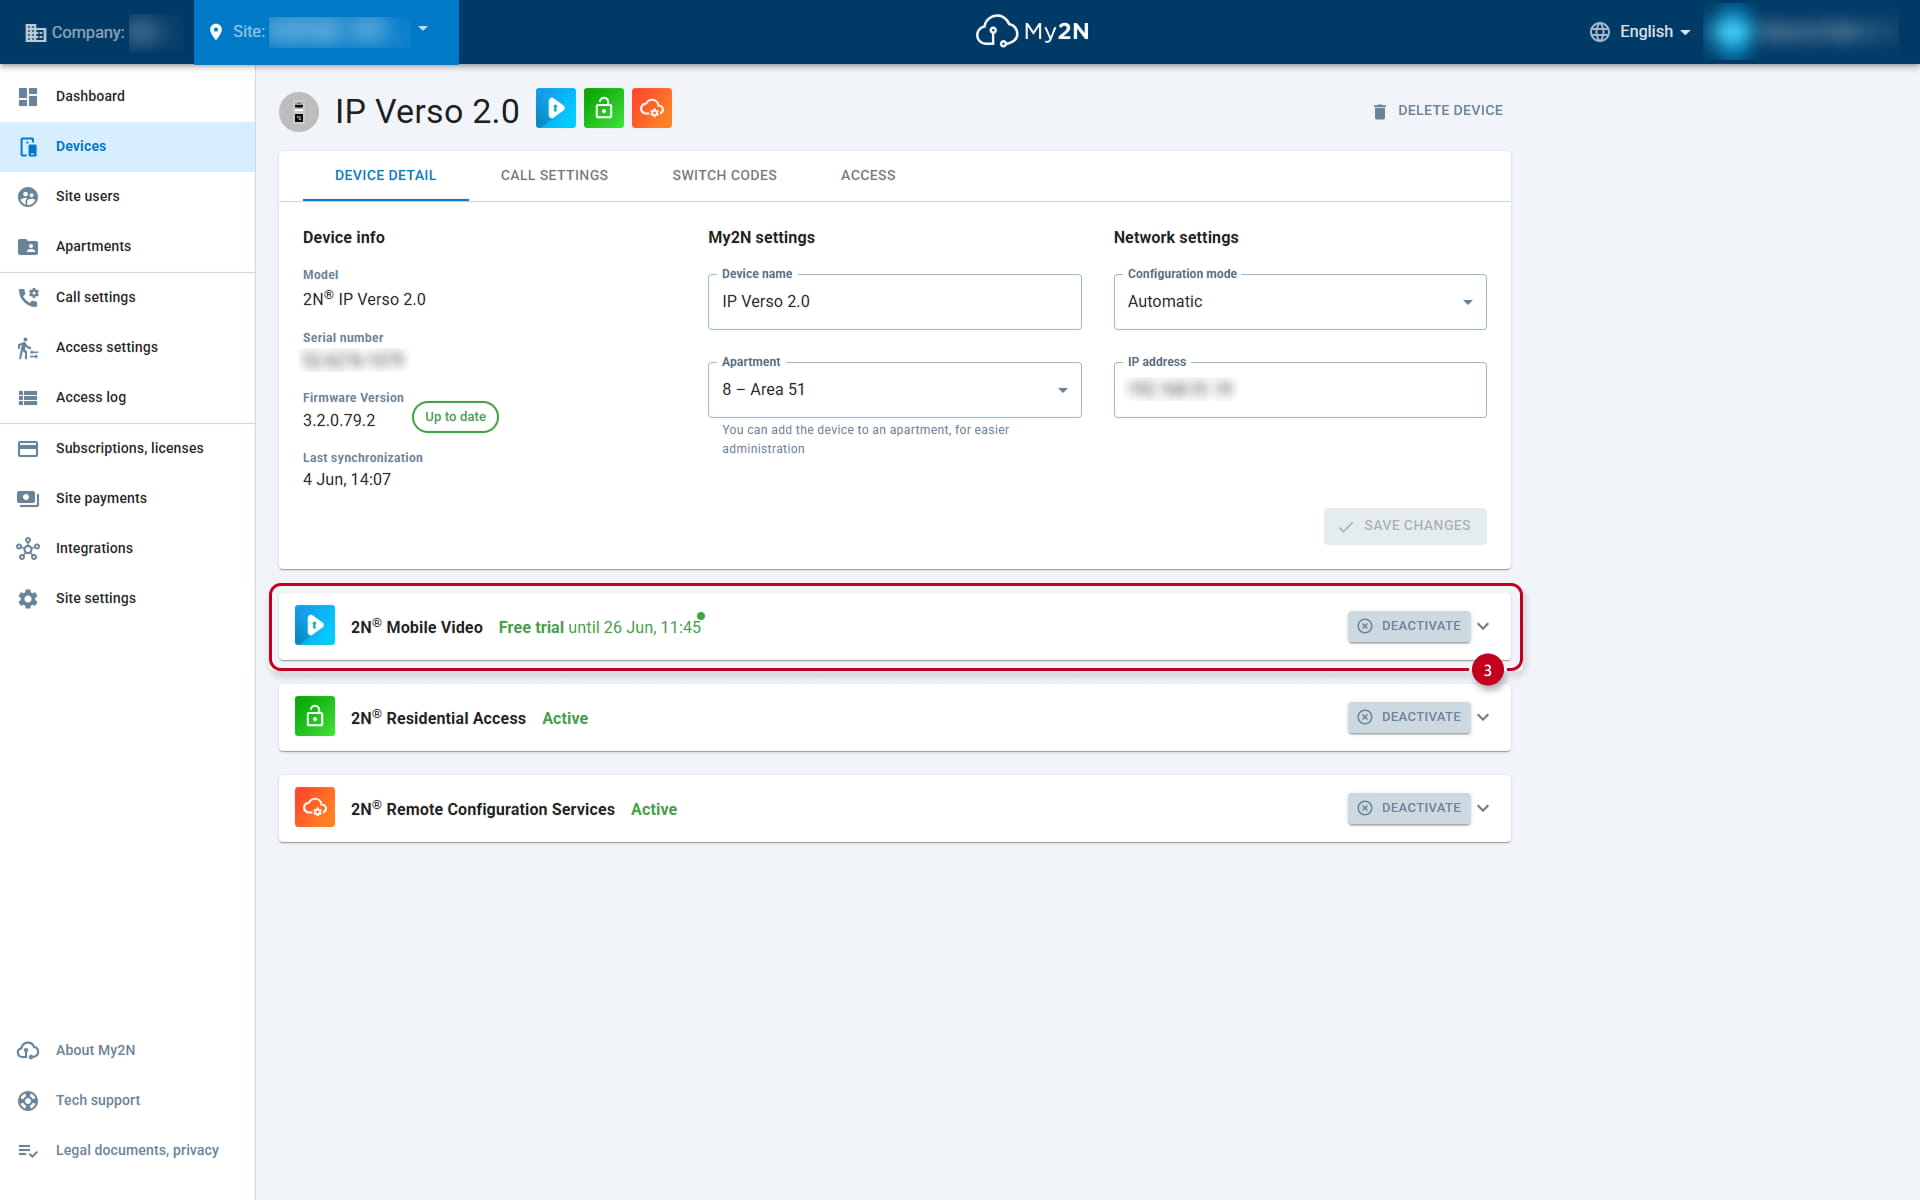The height and width of the screenshot is (1200, 1920).
Task: Click the Site payments icon
Action: point(28,498)
